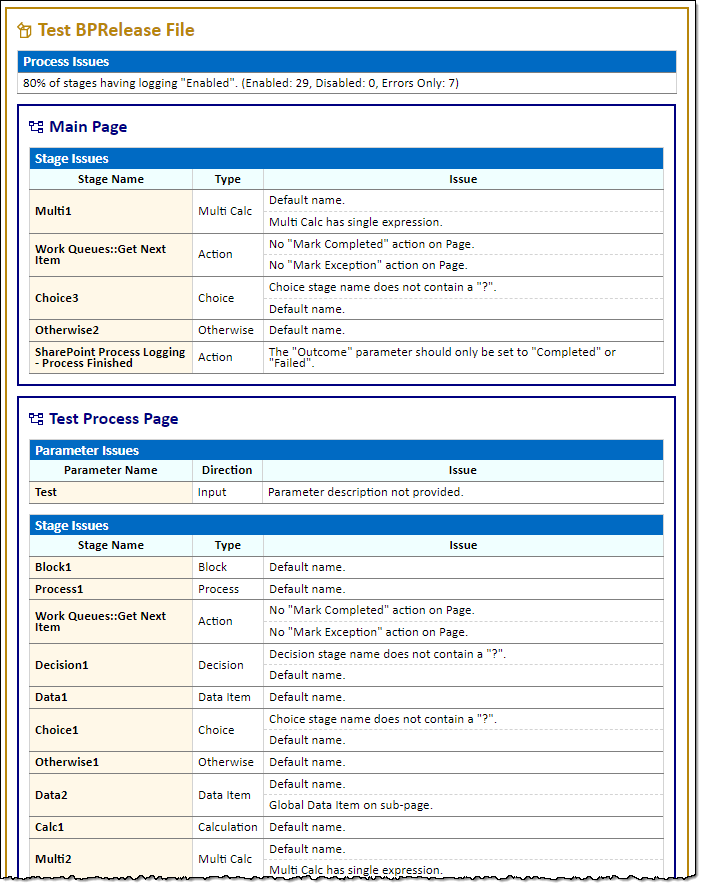
Task: Select the Decision1 stage name cell
Action: click(111, 665)
